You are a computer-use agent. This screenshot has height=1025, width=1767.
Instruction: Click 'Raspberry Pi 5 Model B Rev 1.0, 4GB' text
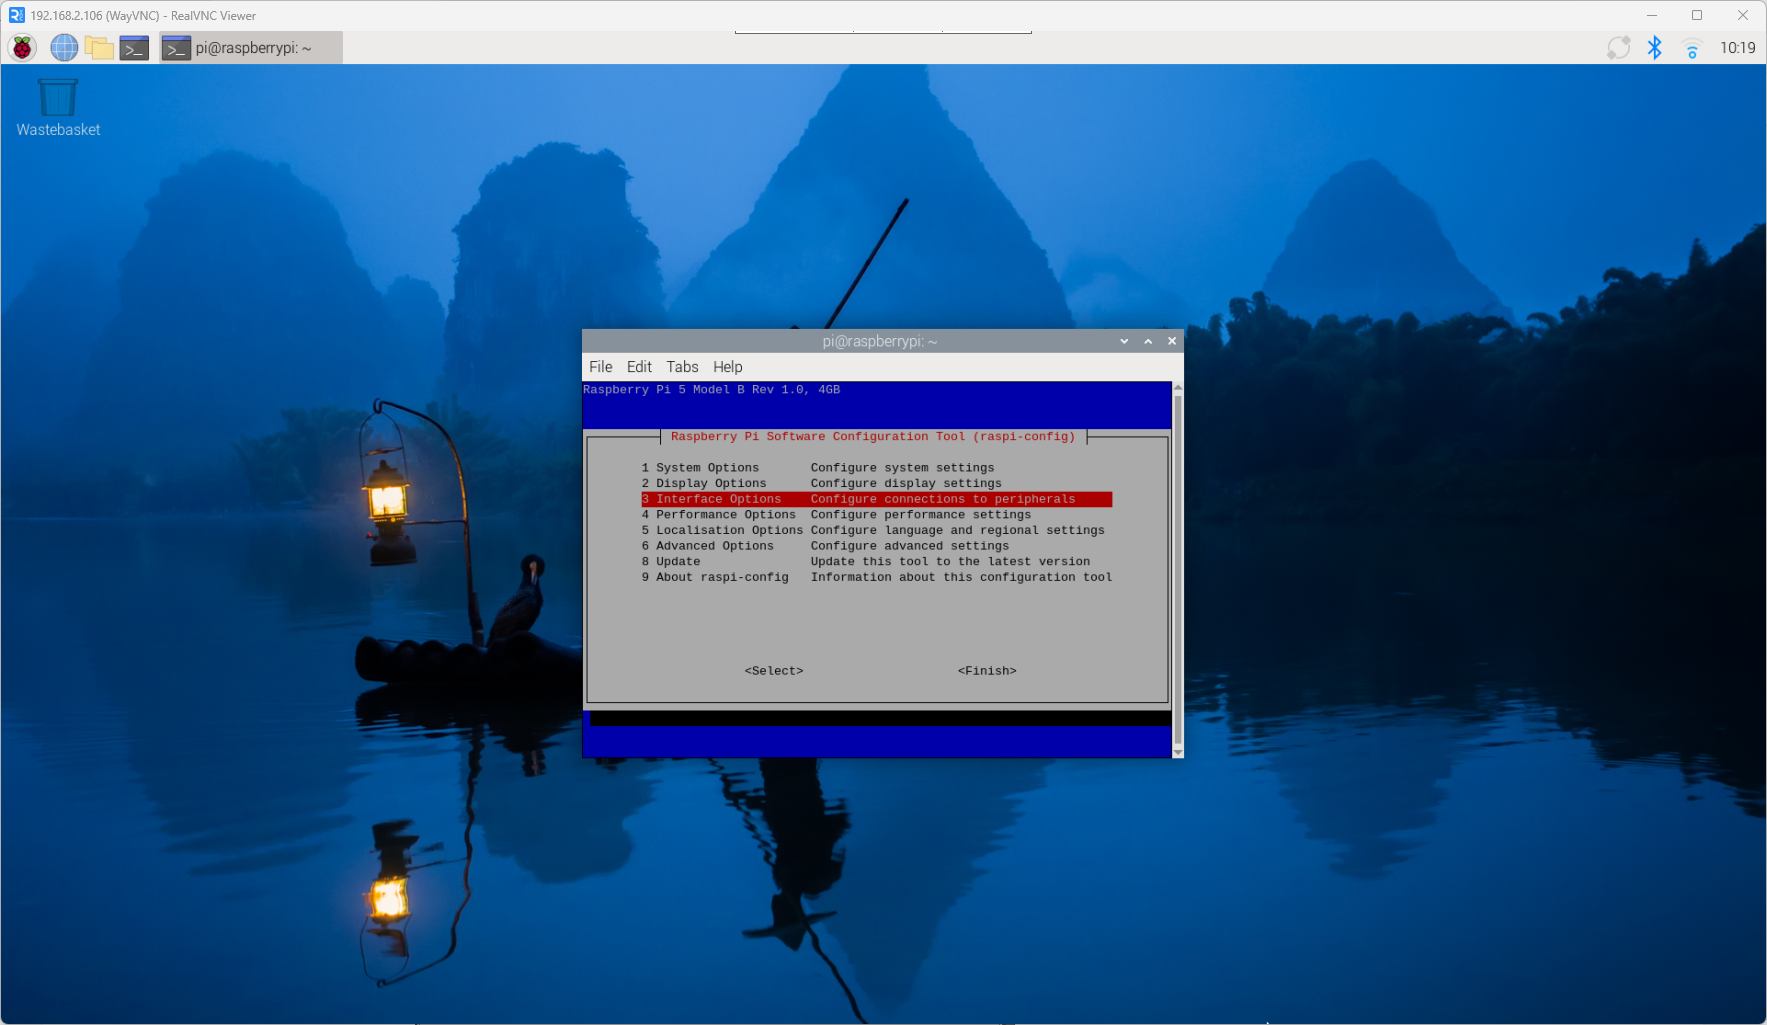pyautogui.click(x=711, y=390)
